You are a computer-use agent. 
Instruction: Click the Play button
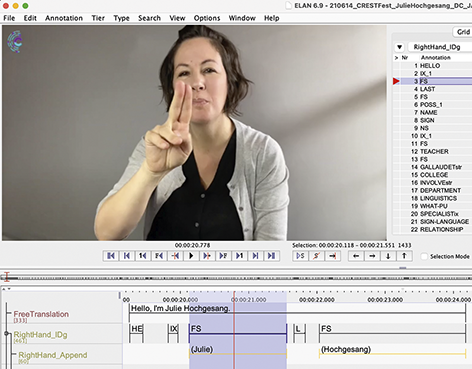pyautogui.click(x=191, y=256)
